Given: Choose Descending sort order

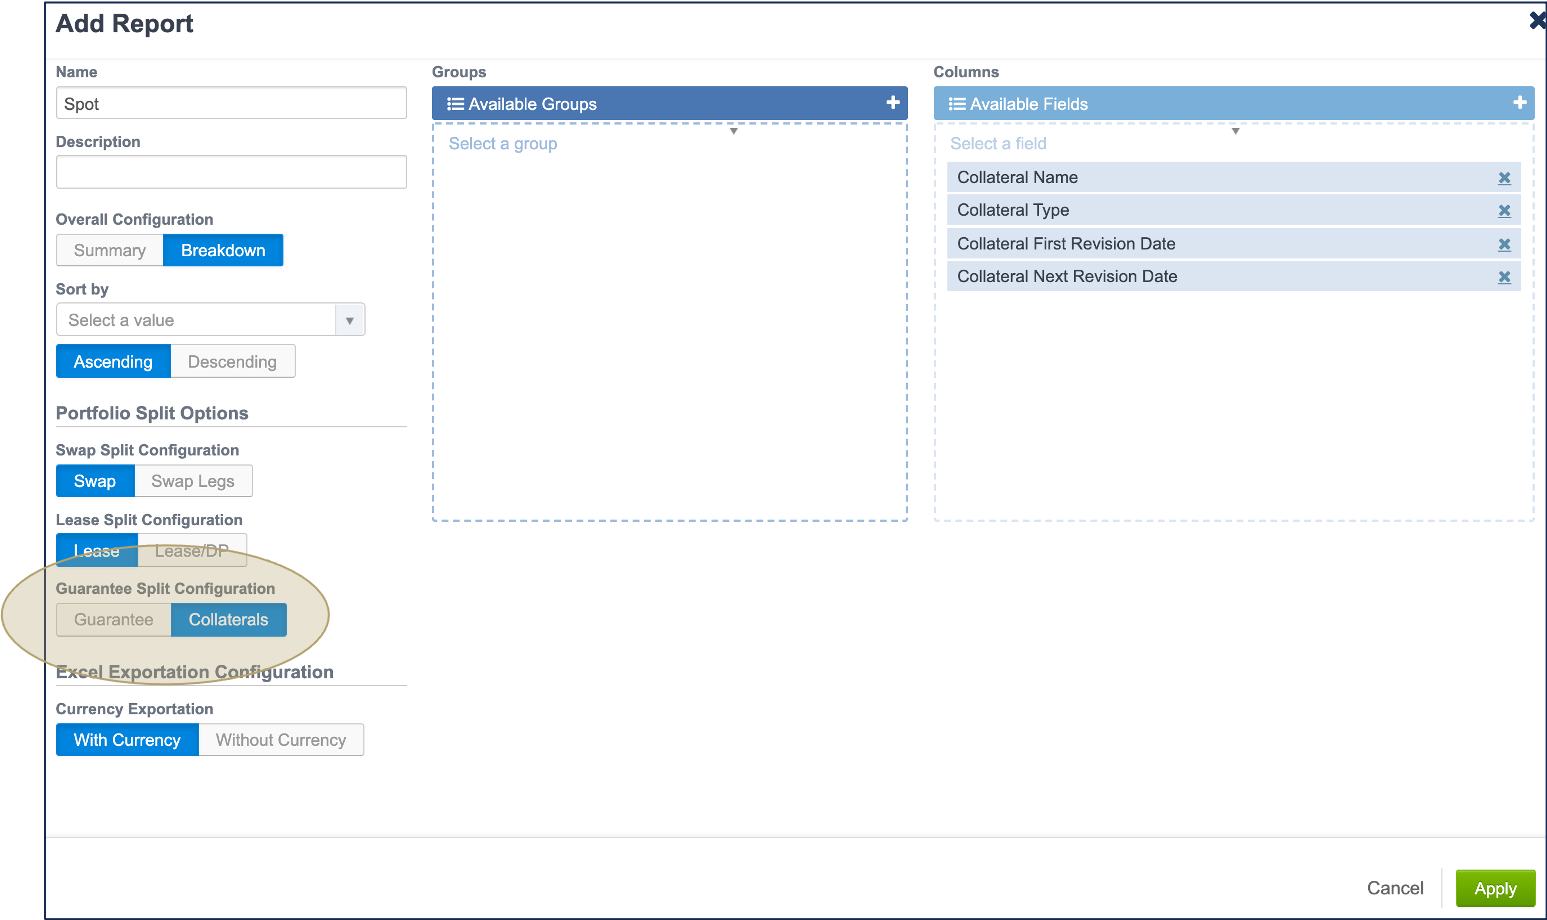Looking at the screenshot, I should 232,361.
